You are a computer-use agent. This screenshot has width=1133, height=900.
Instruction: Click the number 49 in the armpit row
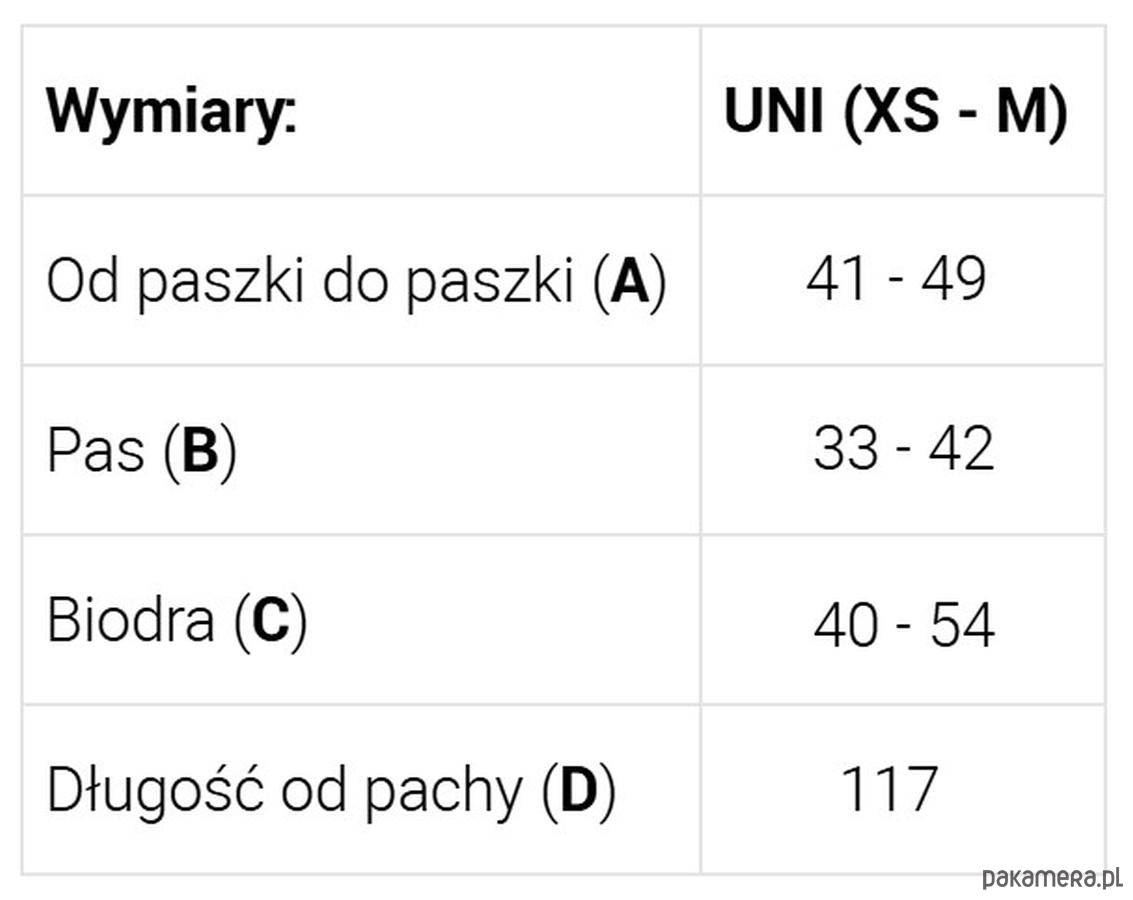(953, 280)
